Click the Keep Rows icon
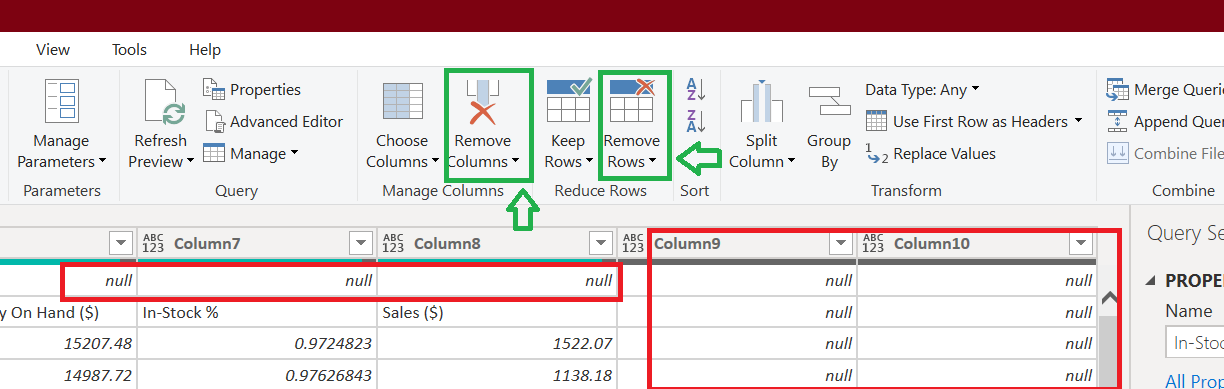 pyautogui.click(x=568, y=101)
